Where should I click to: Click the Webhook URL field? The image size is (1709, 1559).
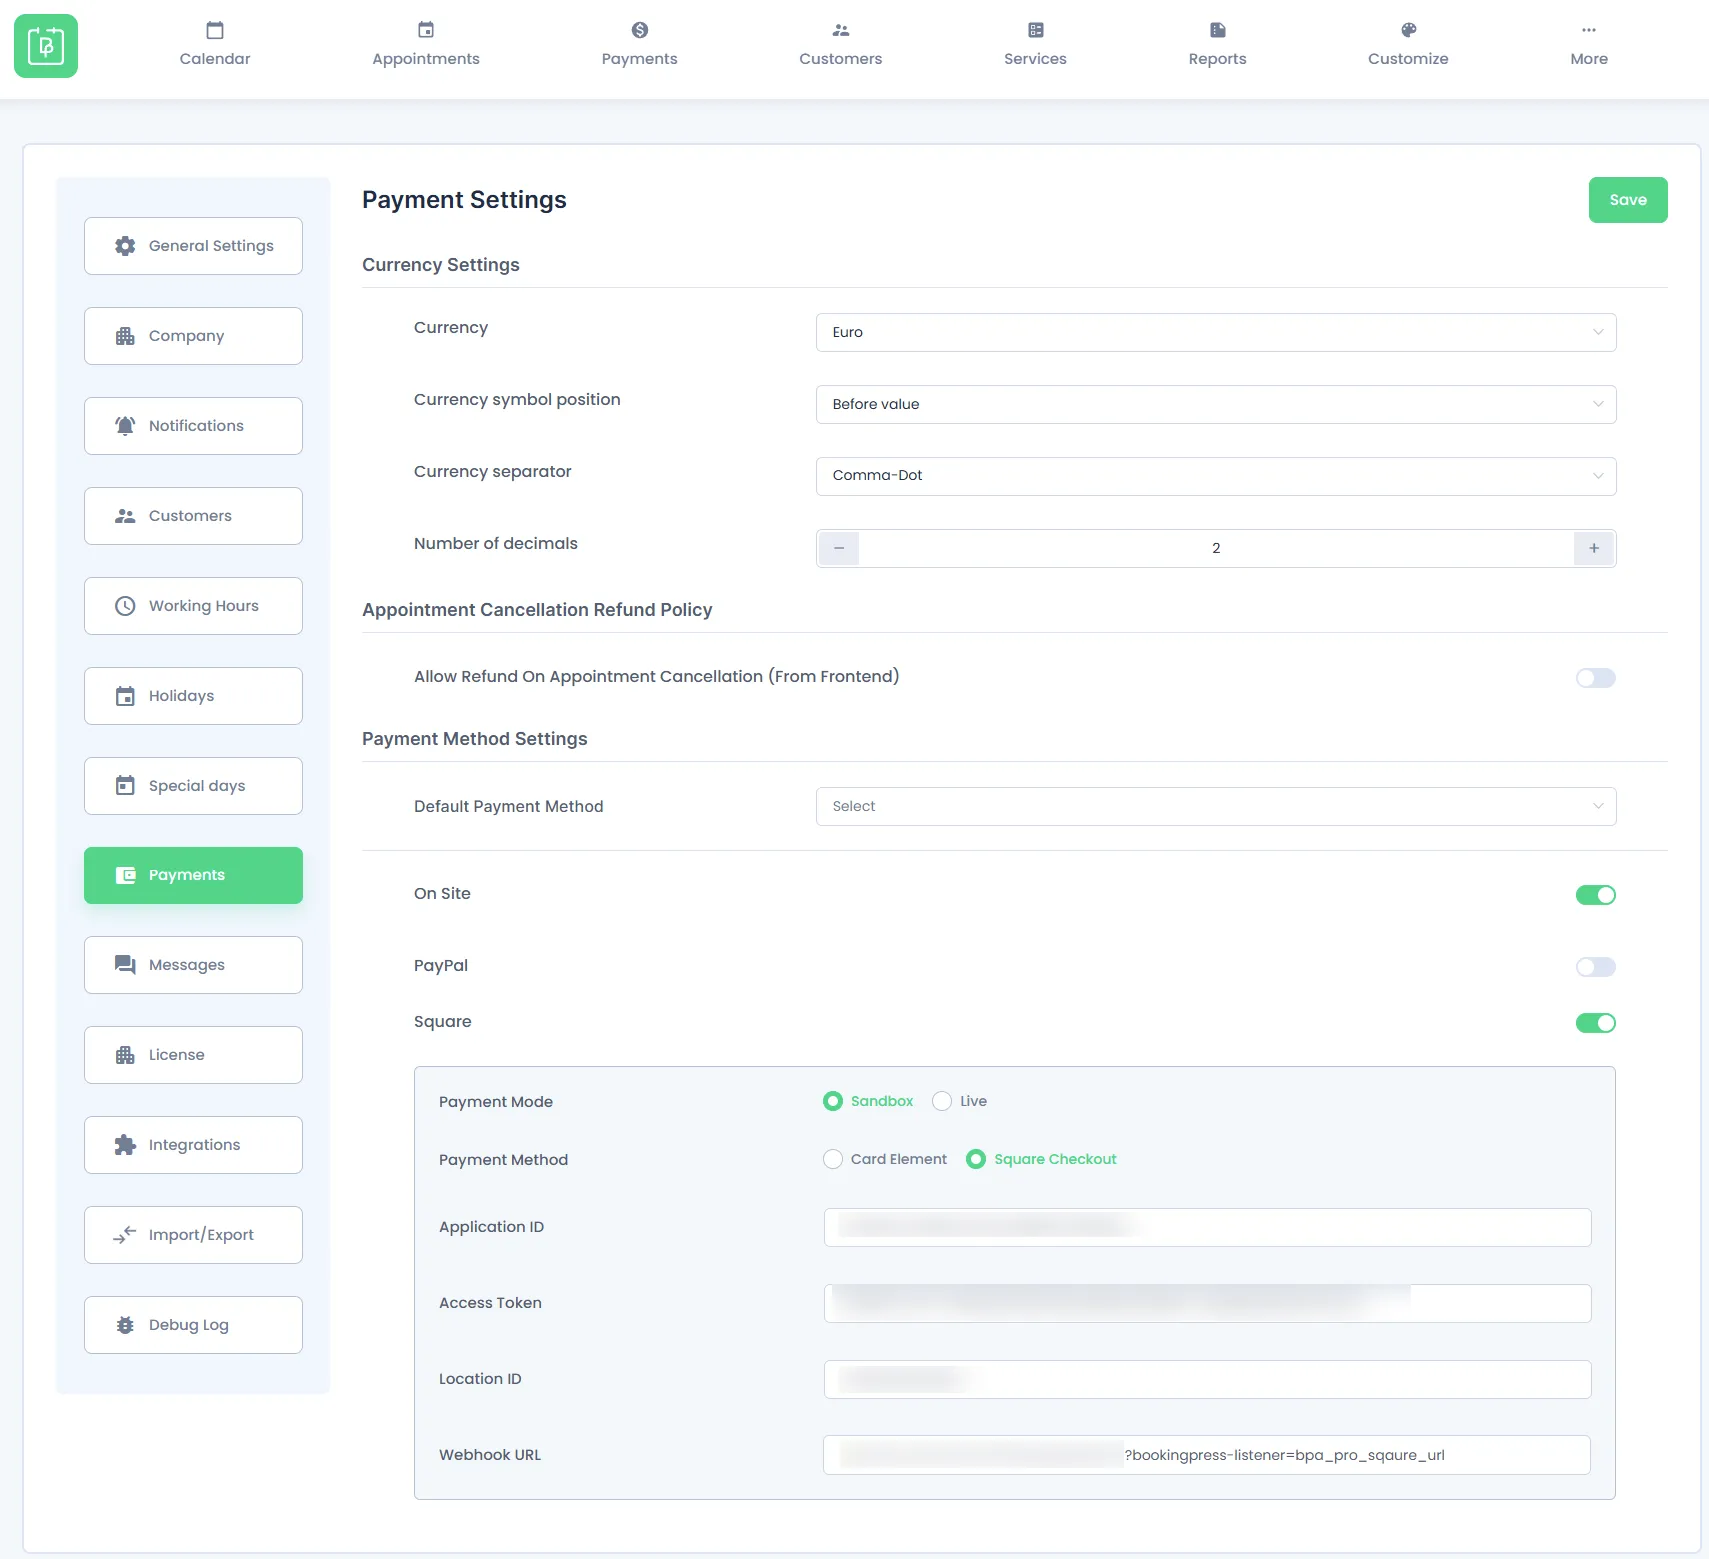[x=1207, y=1455]
